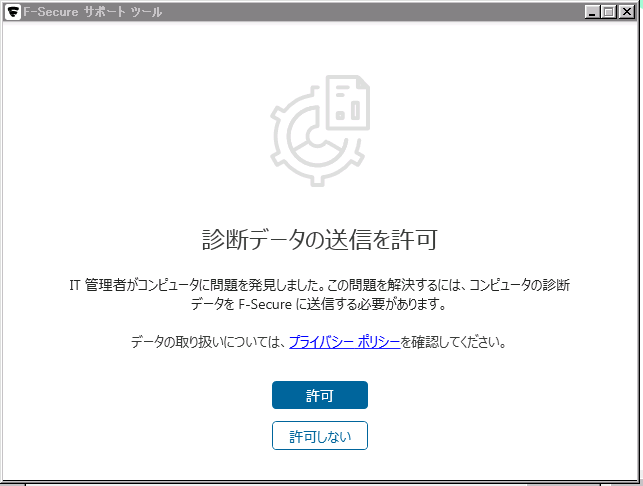
Task: Click the title text F-Secure サポート ツール
Action: tap(93, 12)
